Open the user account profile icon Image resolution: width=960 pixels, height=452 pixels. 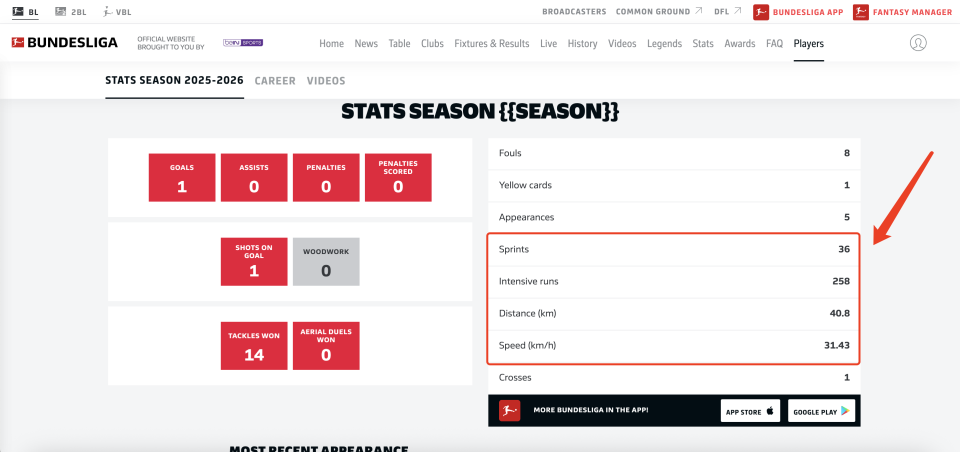coord(918,43)
